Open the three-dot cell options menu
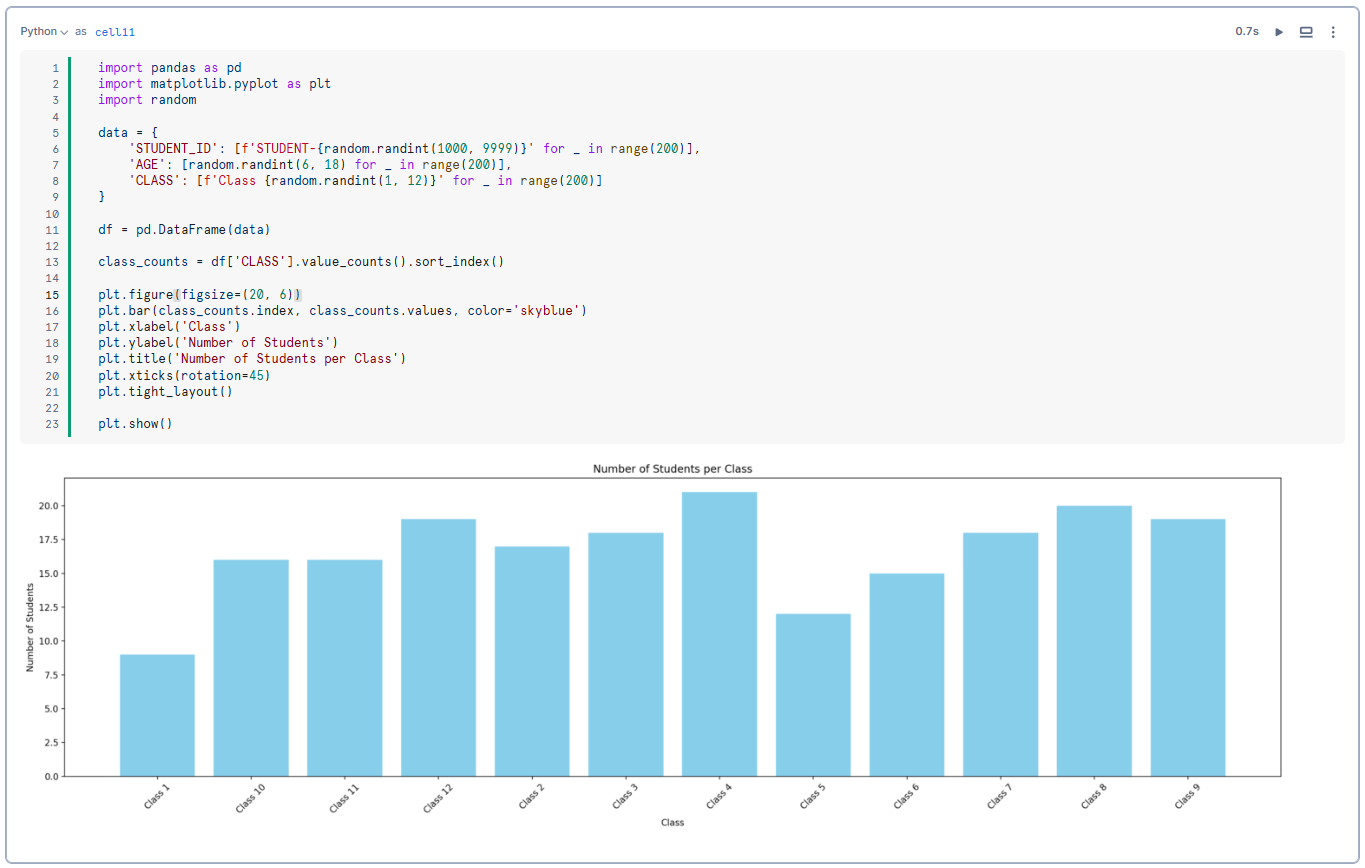This screenshot has width=1365, height=868. coord(1332,32)
